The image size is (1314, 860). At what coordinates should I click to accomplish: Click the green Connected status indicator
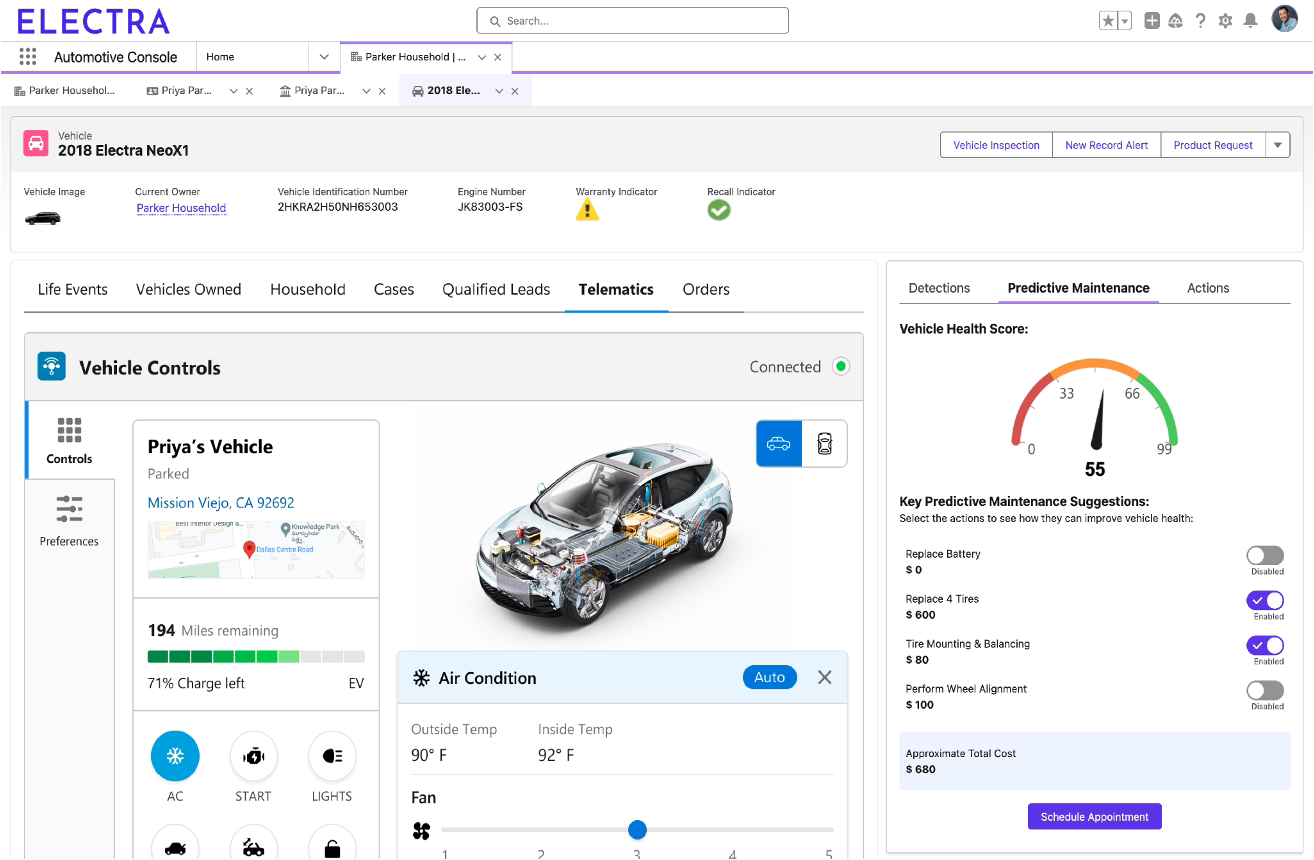(841, 367)
